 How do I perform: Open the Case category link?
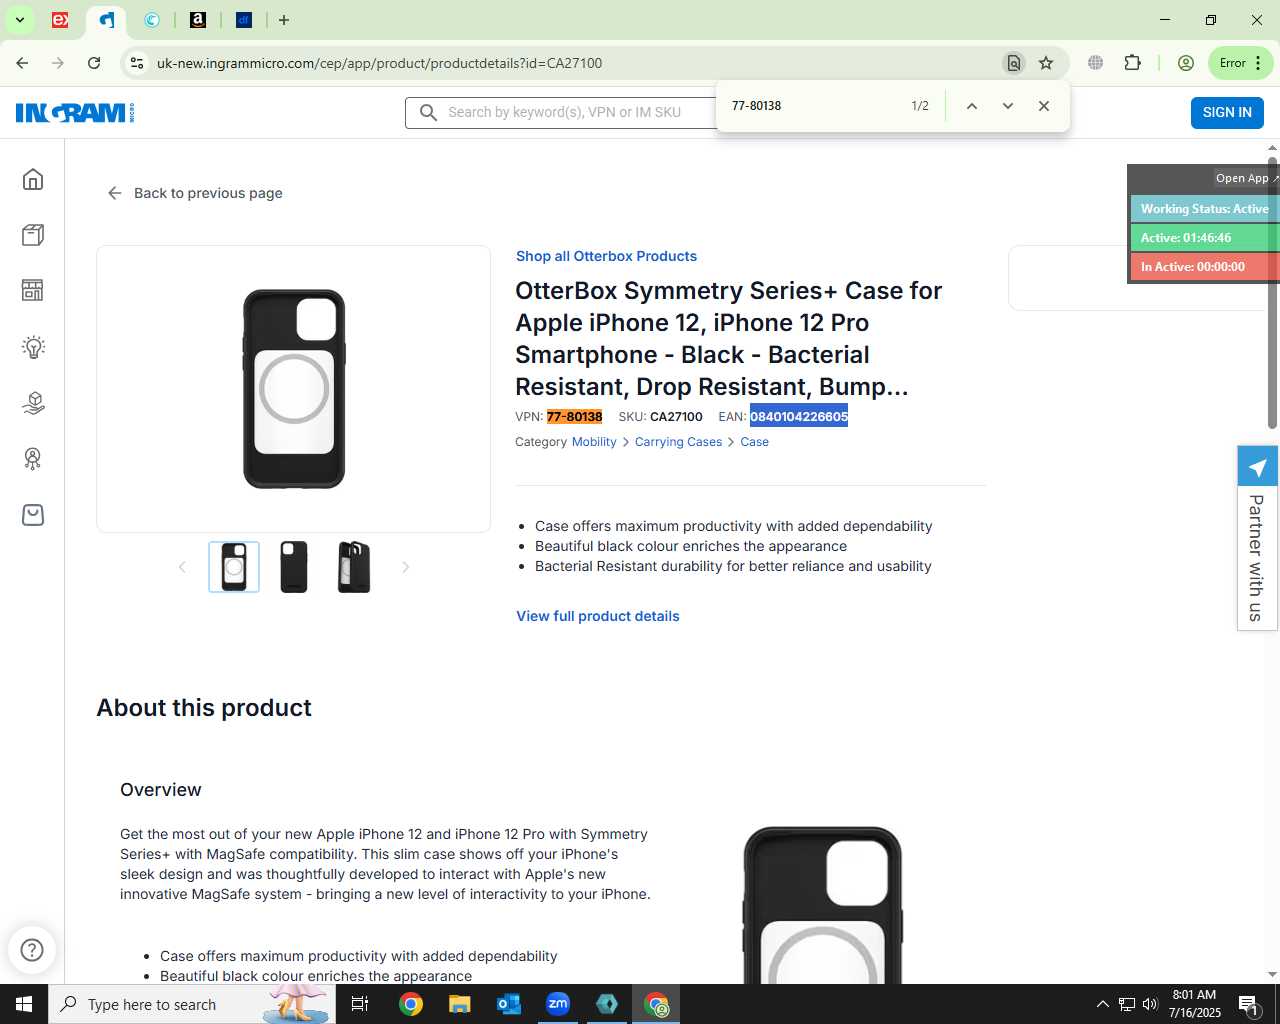754,442
